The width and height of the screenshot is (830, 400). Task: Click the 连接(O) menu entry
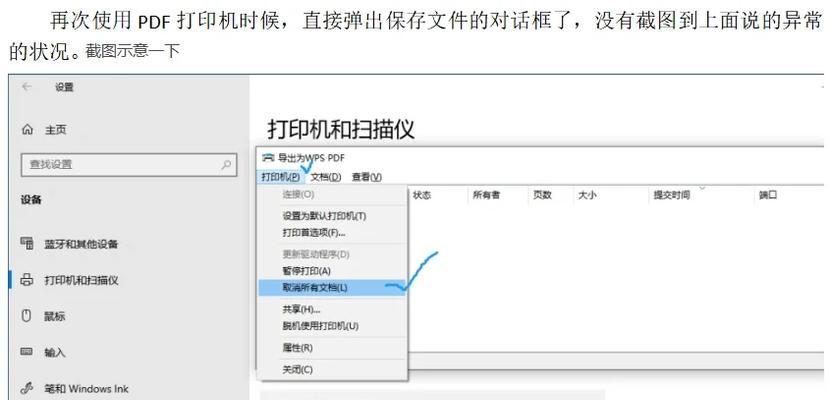(x=298, y=194)
